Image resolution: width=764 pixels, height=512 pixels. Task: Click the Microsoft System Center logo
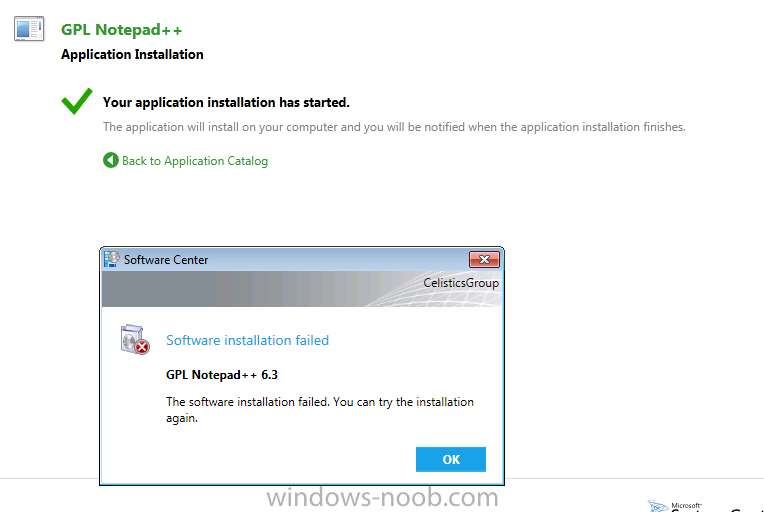705,506
